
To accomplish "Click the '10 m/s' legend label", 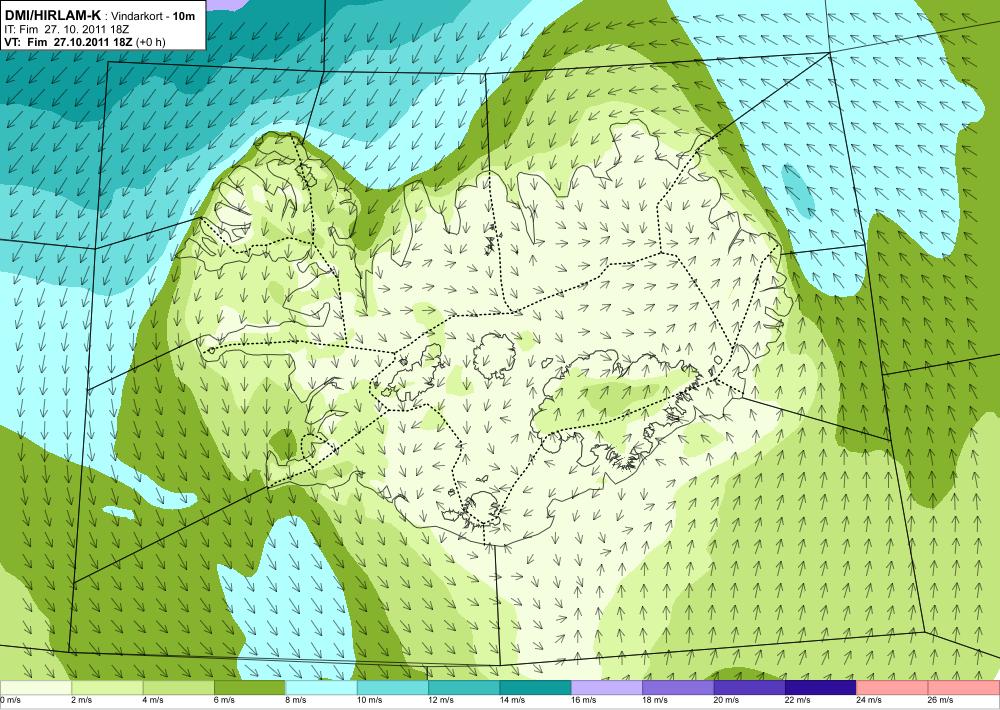I will point(369,700).
